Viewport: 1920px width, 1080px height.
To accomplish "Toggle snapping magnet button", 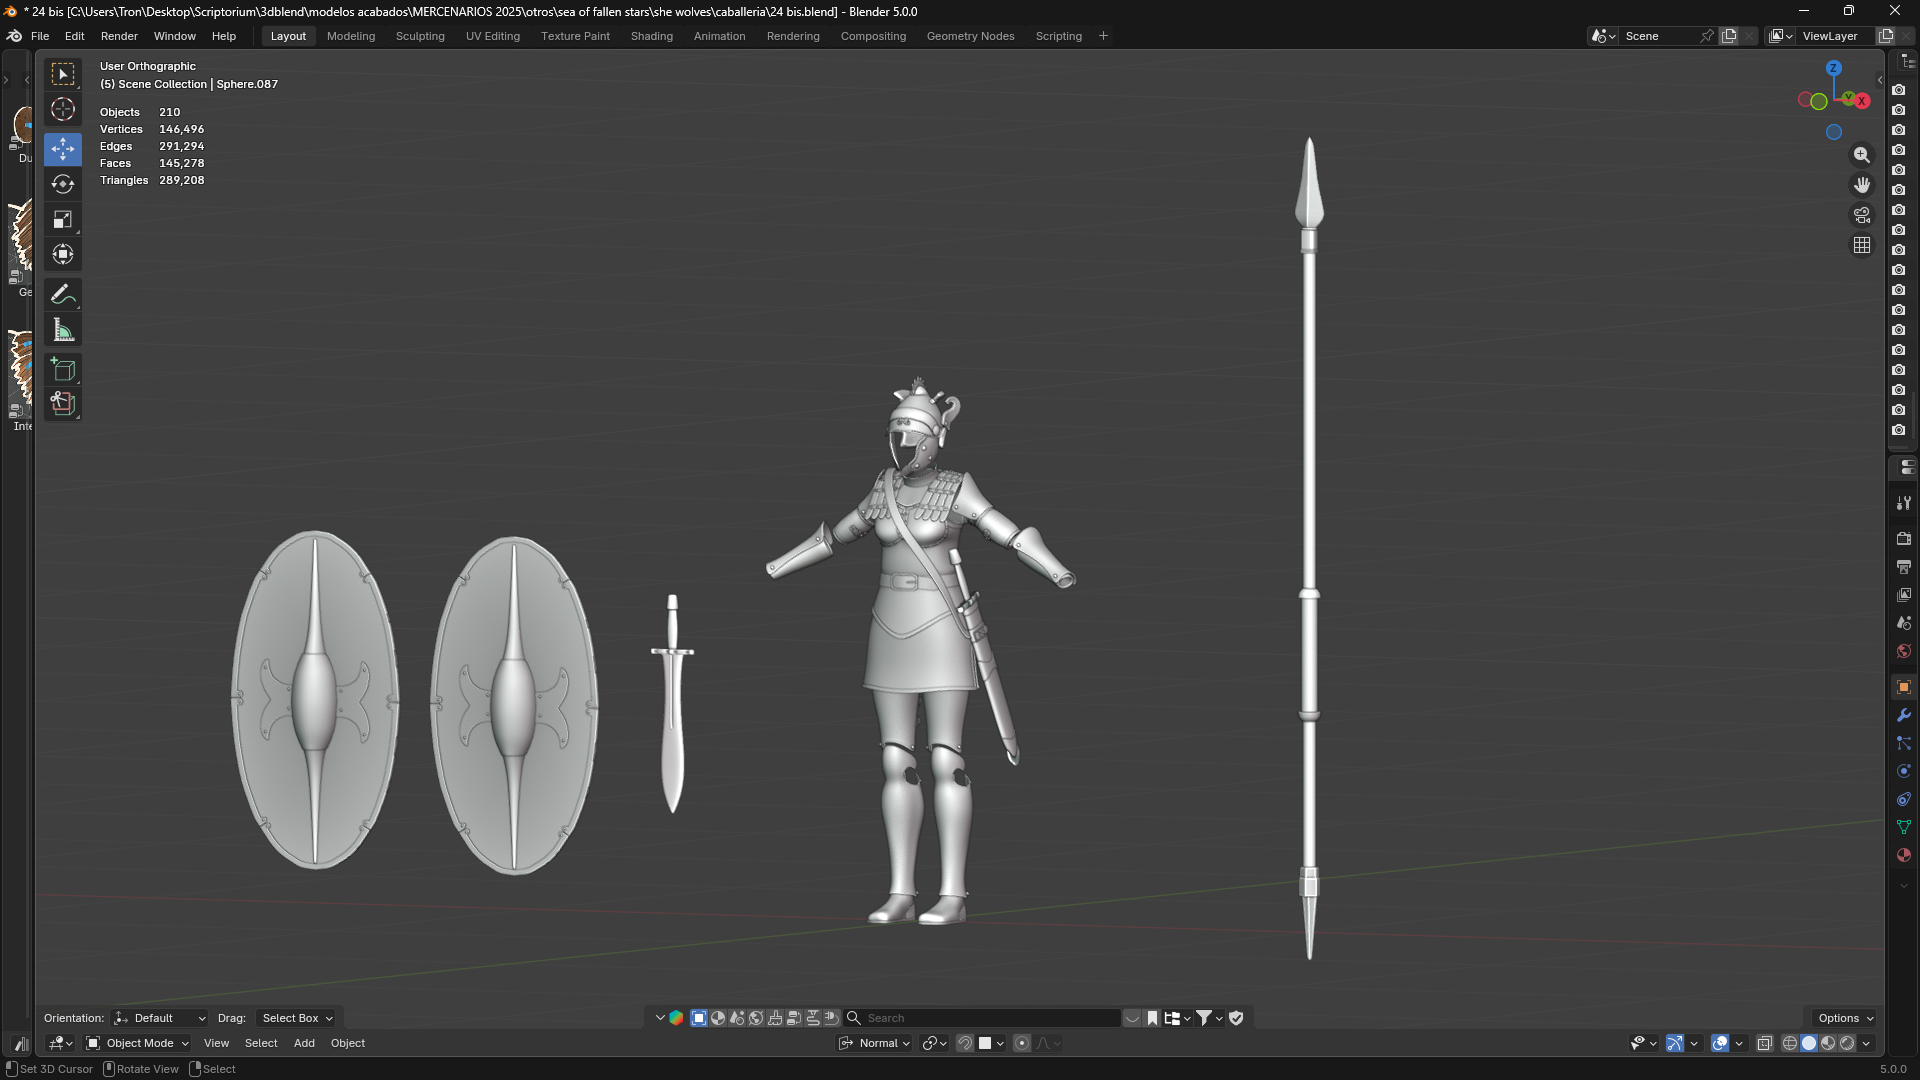I will click(965, 1043).
